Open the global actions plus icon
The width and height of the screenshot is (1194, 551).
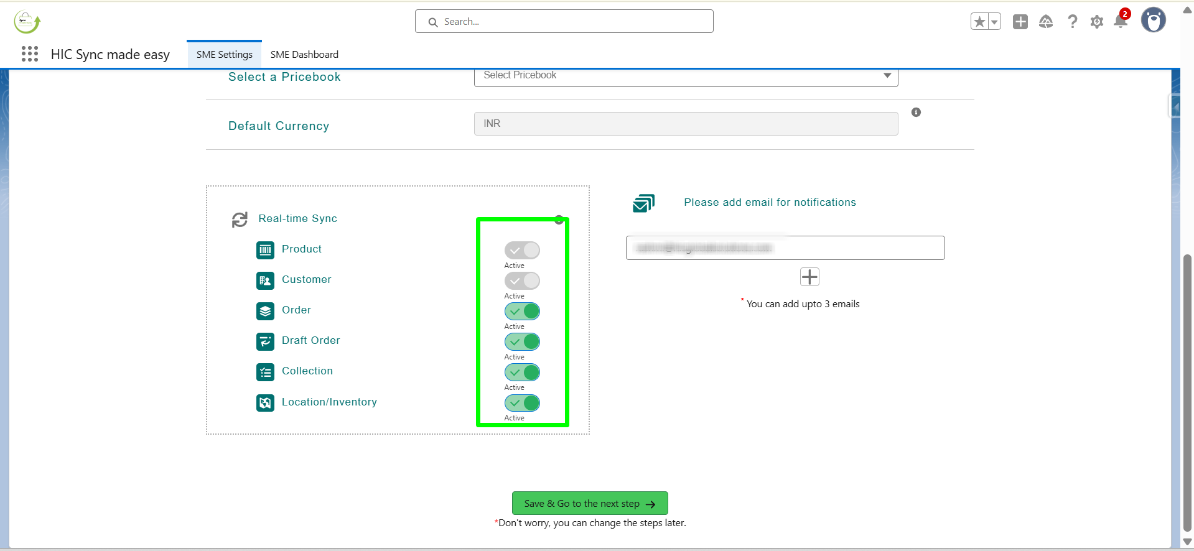click(x=1020, y=22)
